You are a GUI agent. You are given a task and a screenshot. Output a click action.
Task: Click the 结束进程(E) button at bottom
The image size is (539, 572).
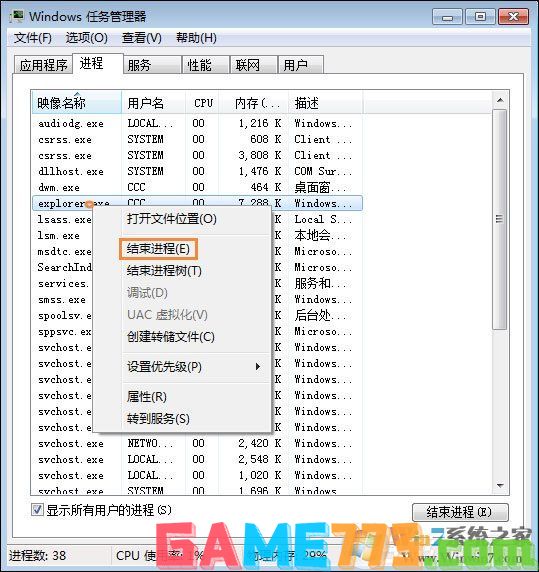pos(459,512)
